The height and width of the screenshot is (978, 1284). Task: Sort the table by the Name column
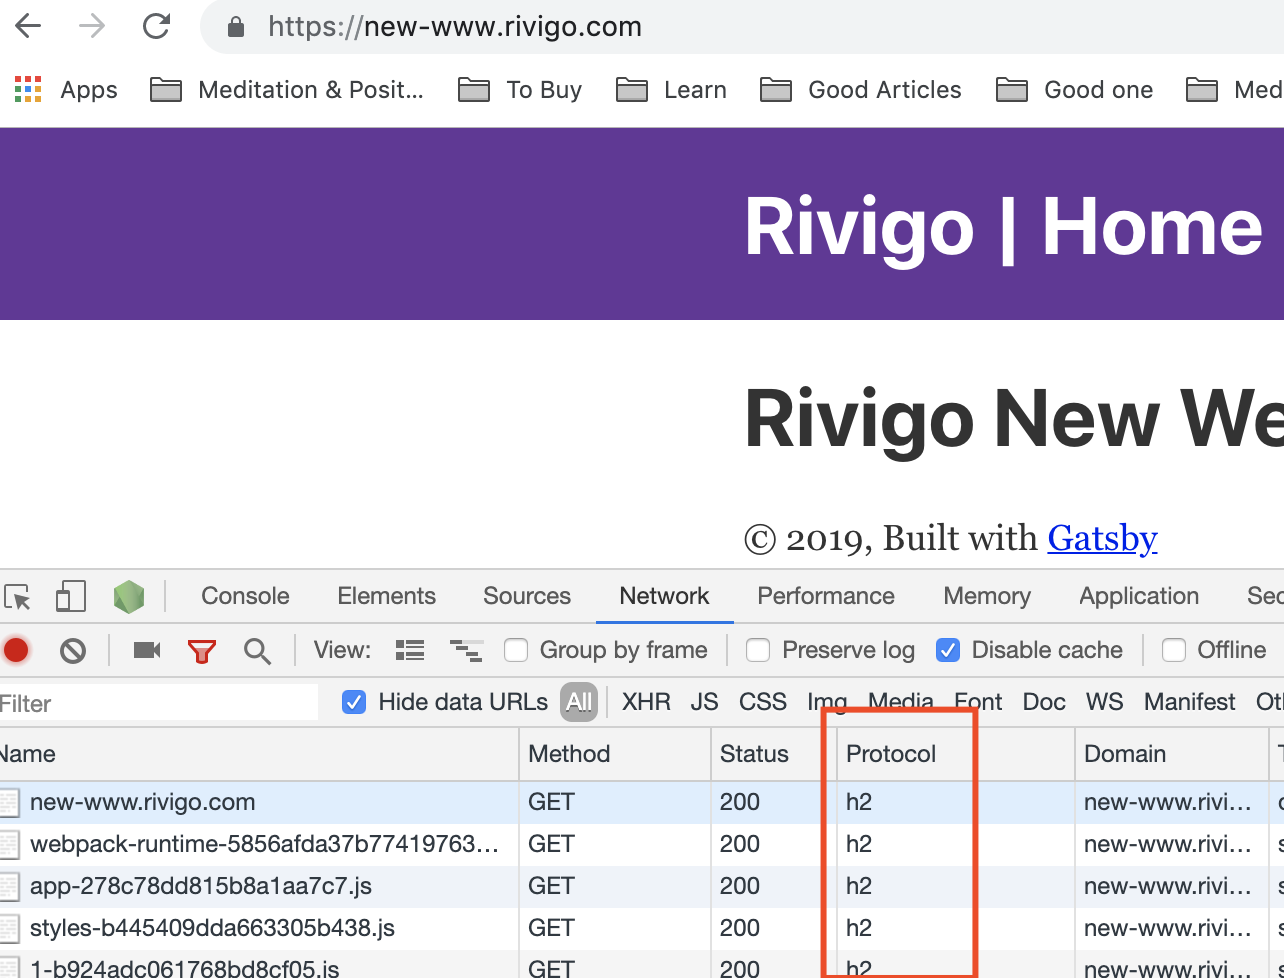259,754
